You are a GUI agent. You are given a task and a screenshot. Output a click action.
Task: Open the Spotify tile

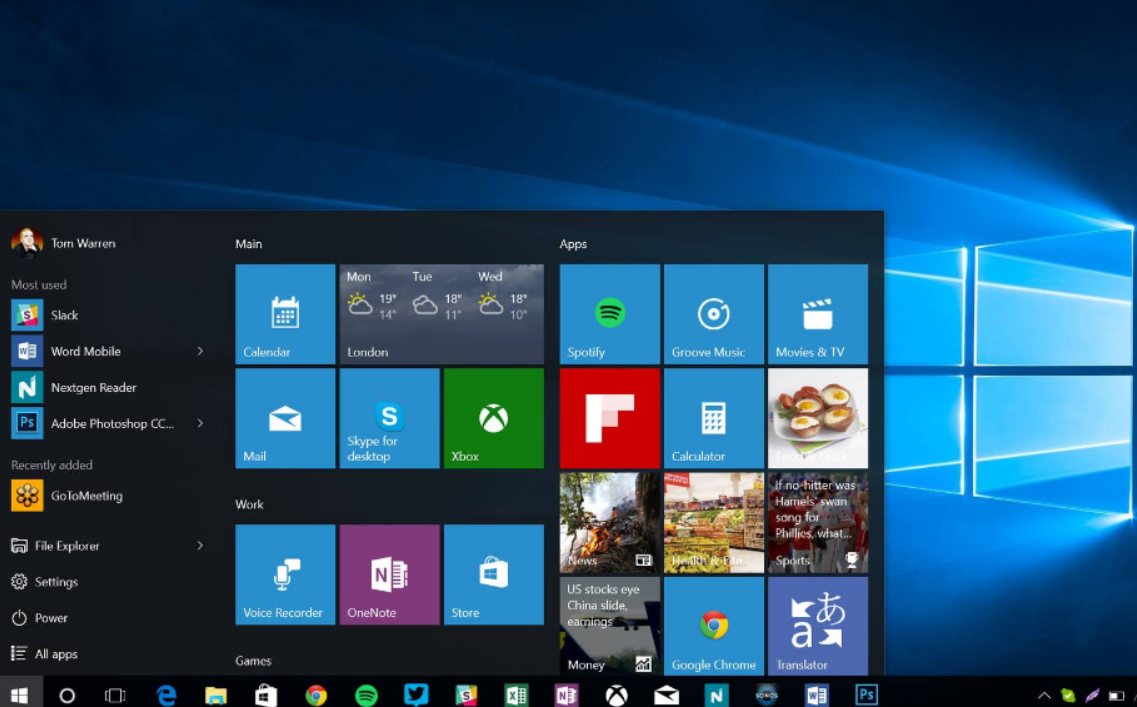pos(609,314)
